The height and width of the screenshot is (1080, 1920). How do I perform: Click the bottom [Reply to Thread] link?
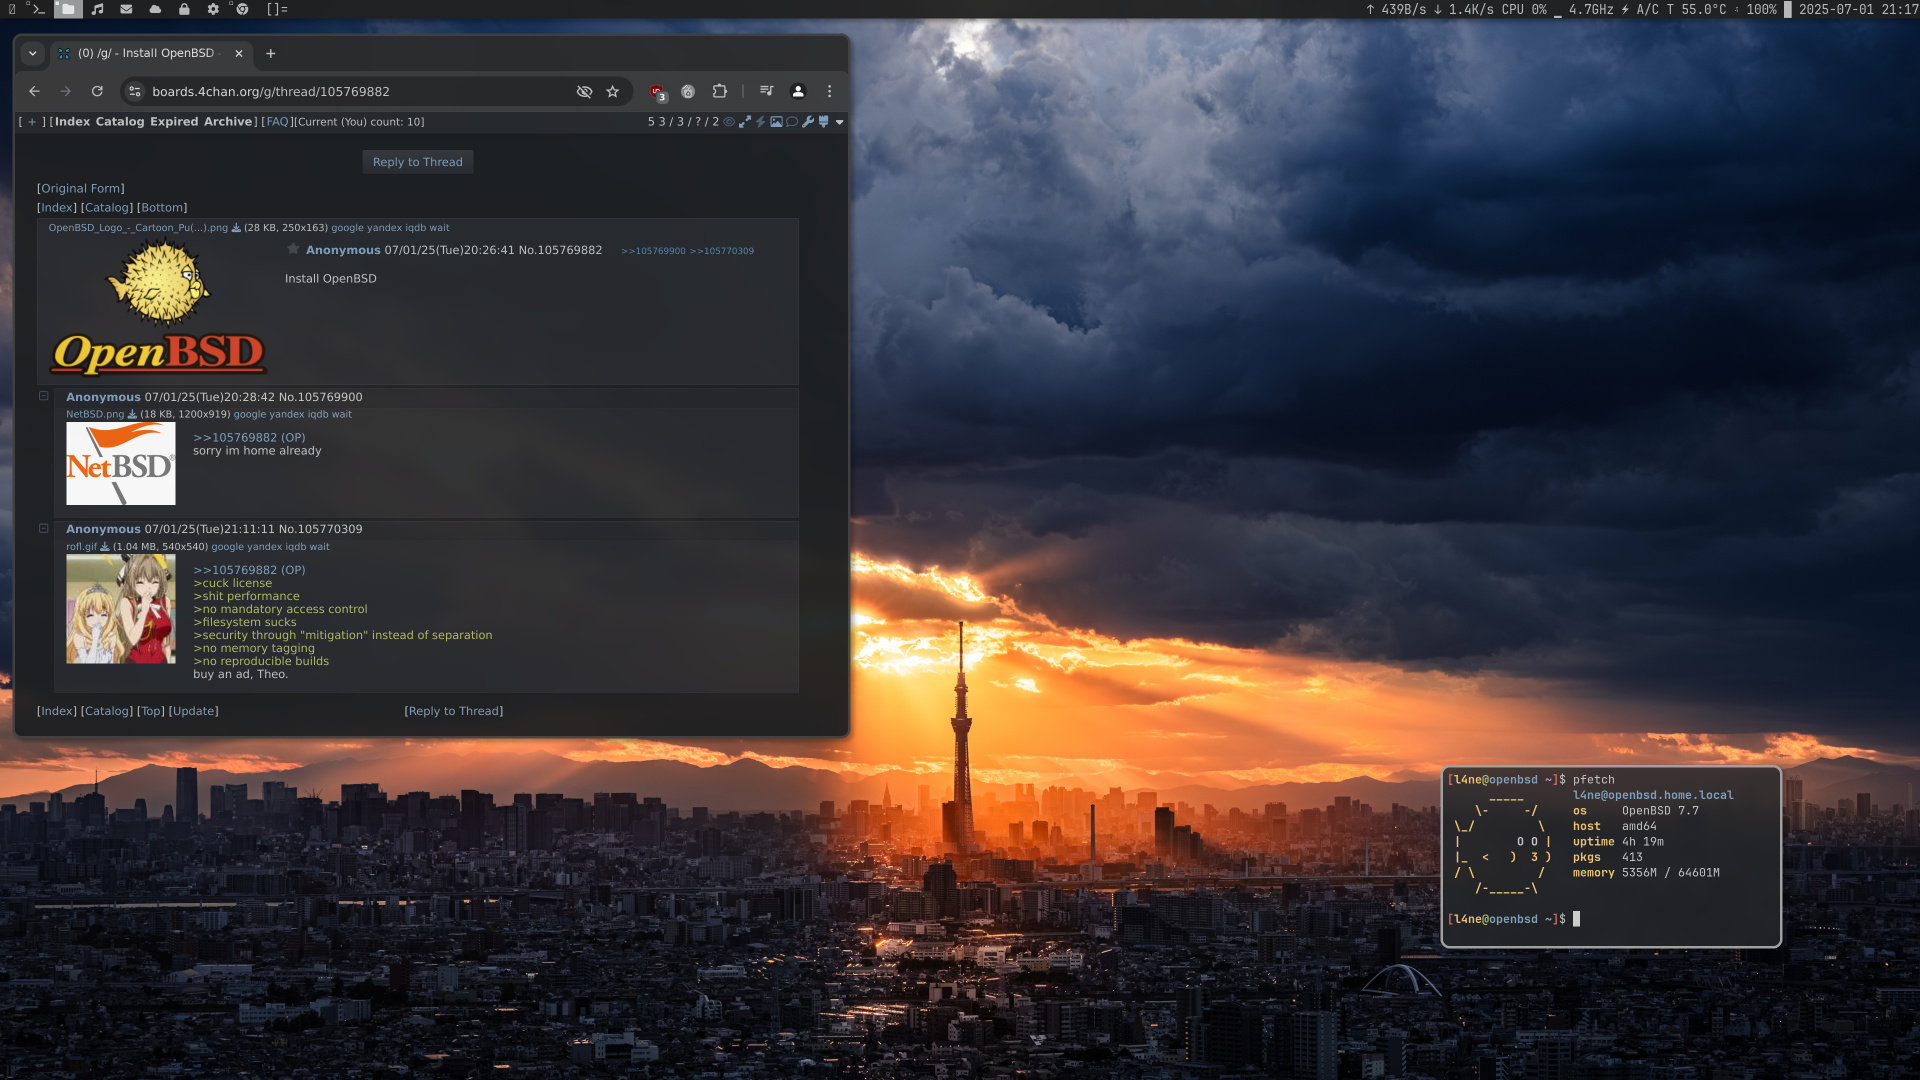click(454, 711)
